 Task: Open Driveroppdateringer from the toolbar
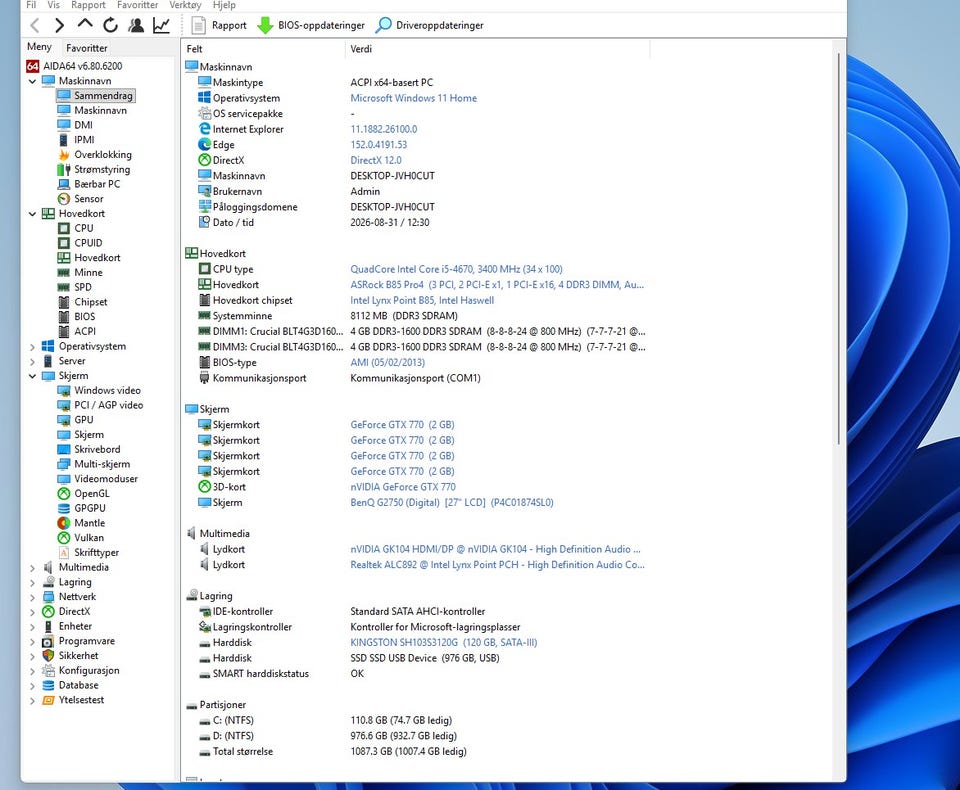tap(430, 25)
